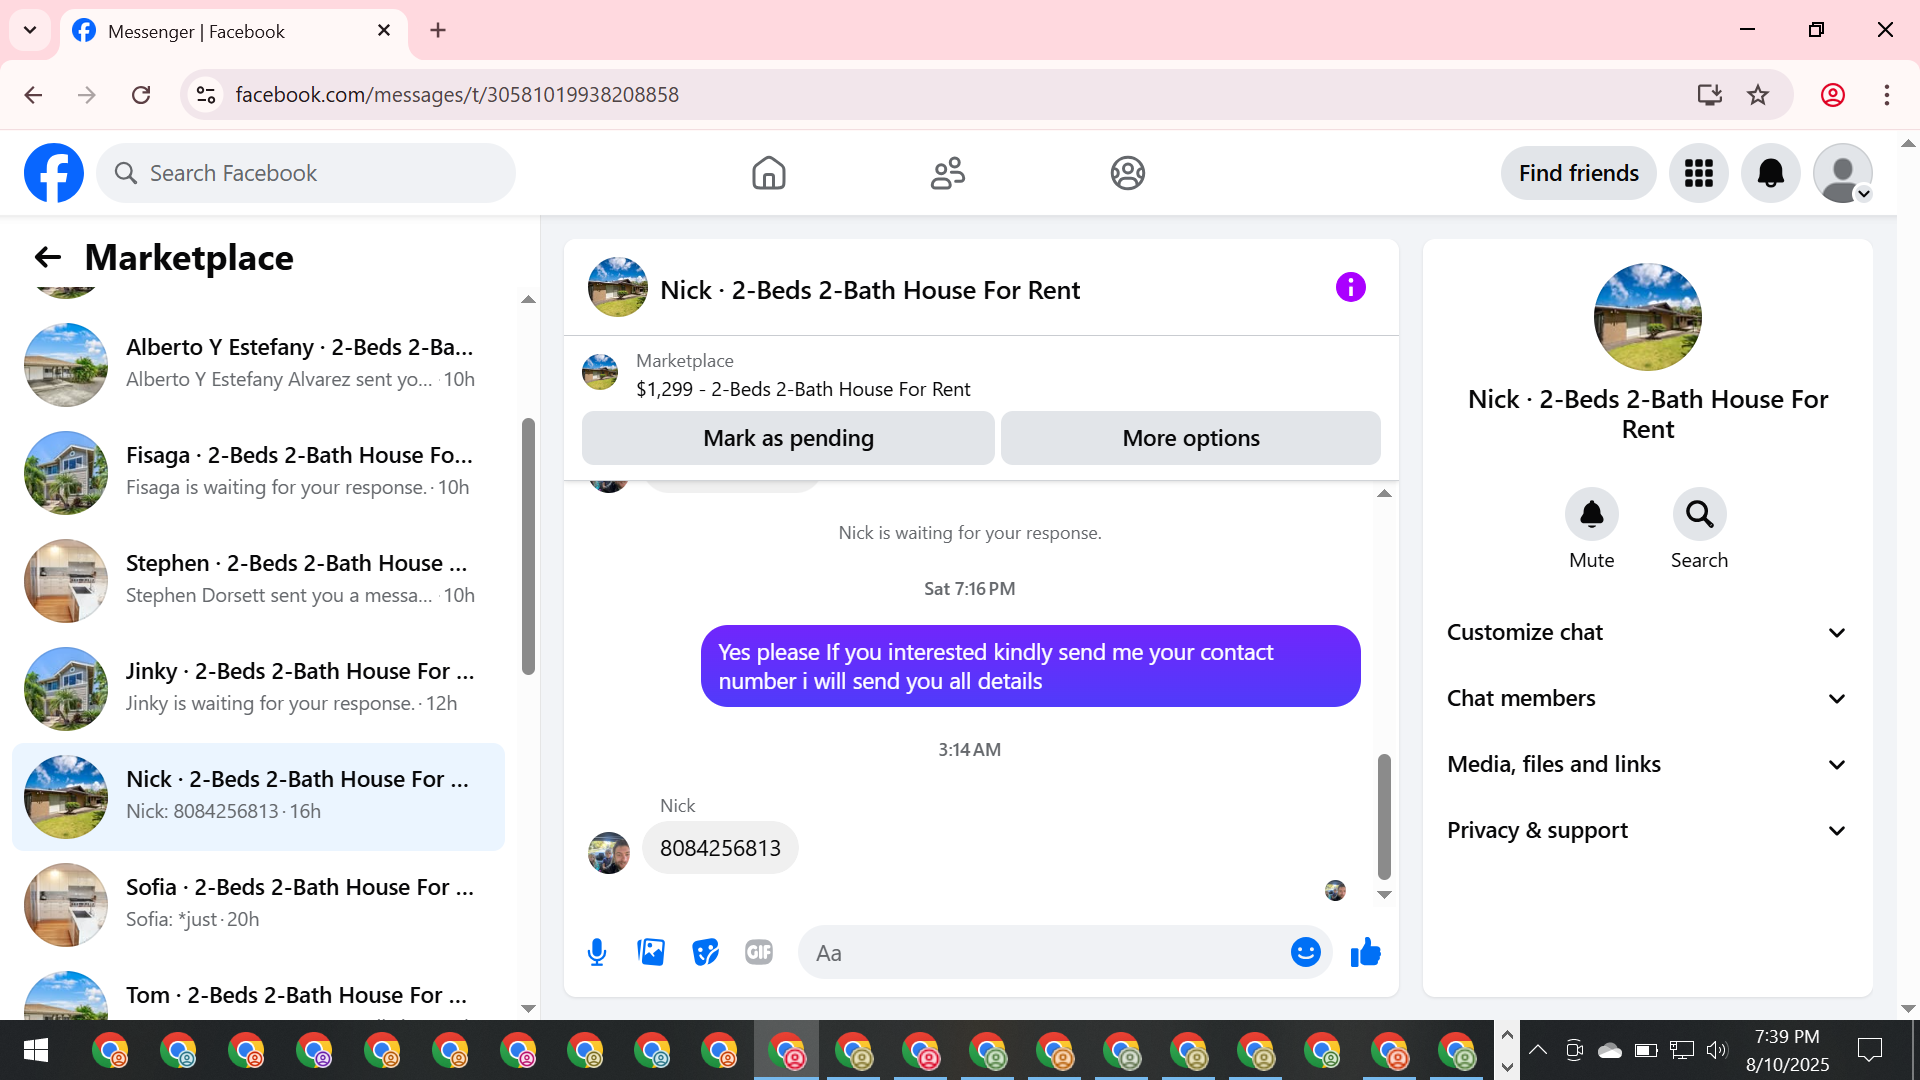Image resolution: width=1920 pixels, height=1080 pixels.
Task: Open Facebook notifications bell
Action: (1770, 173)
